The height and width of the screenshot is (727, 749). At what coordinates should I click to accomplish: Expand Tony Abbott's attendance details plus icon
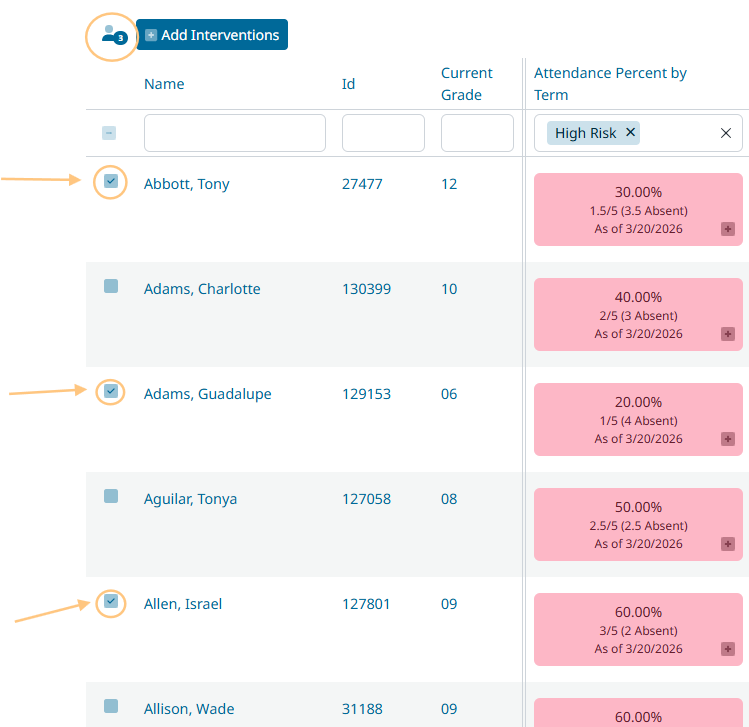[x=728, y=229]
